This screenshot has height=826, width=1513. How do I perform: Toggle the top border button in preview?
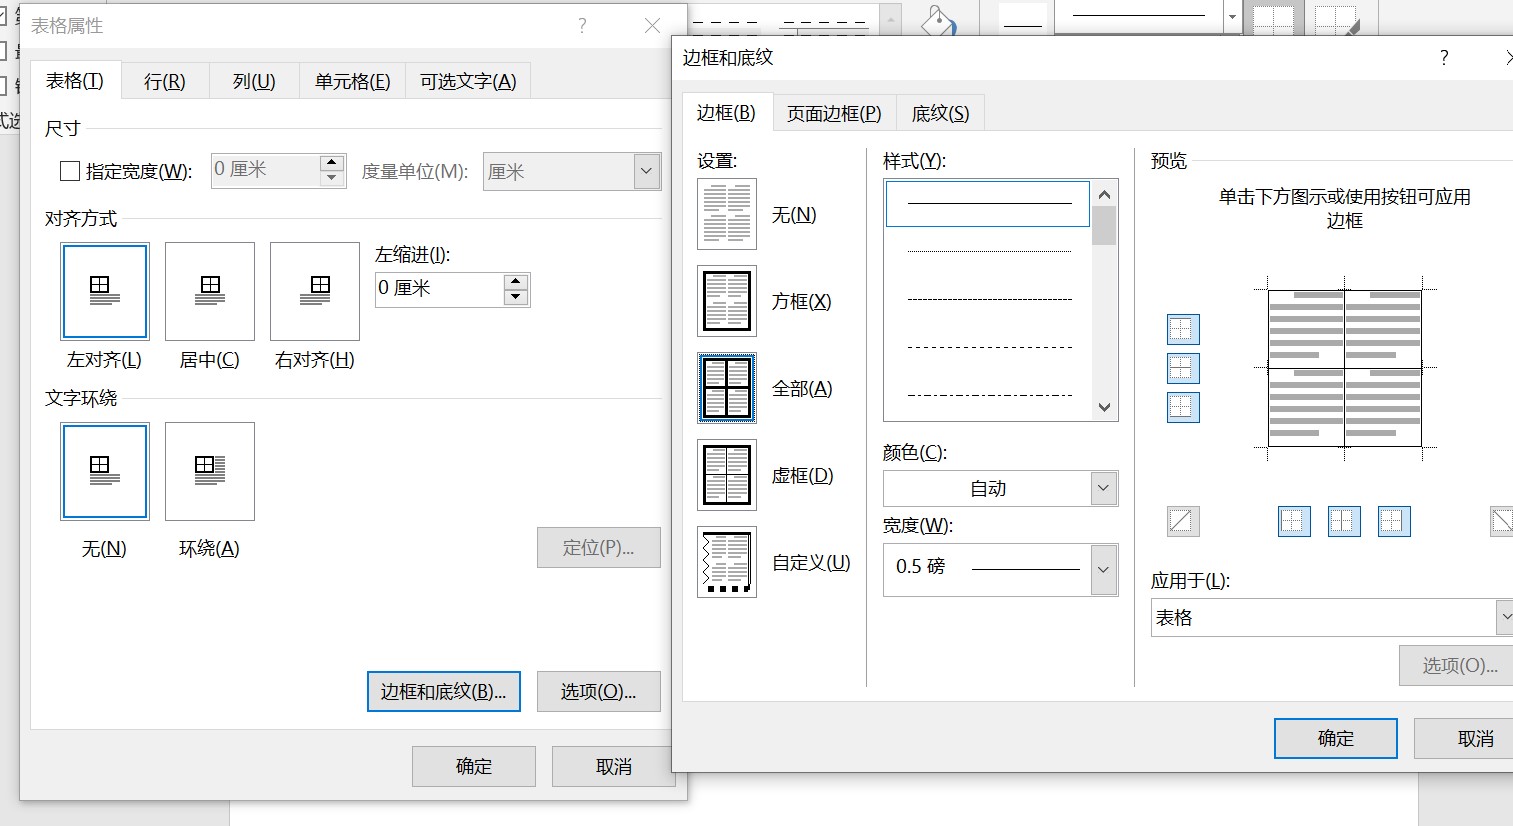pyautogui.click(x=1183, y=329)
